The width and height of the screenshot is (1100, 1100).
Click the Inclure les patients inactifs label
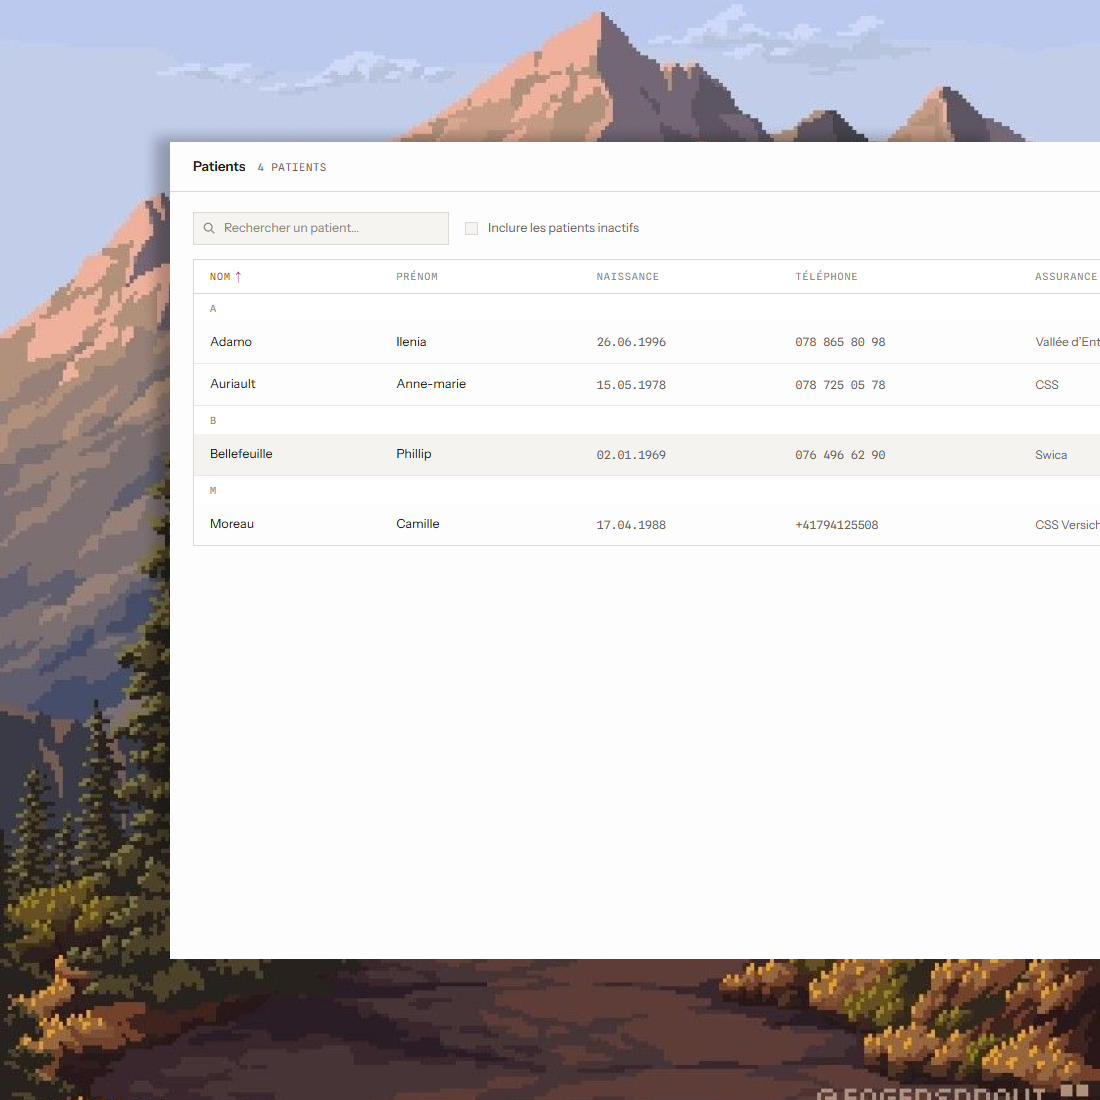tap(563, 228)
